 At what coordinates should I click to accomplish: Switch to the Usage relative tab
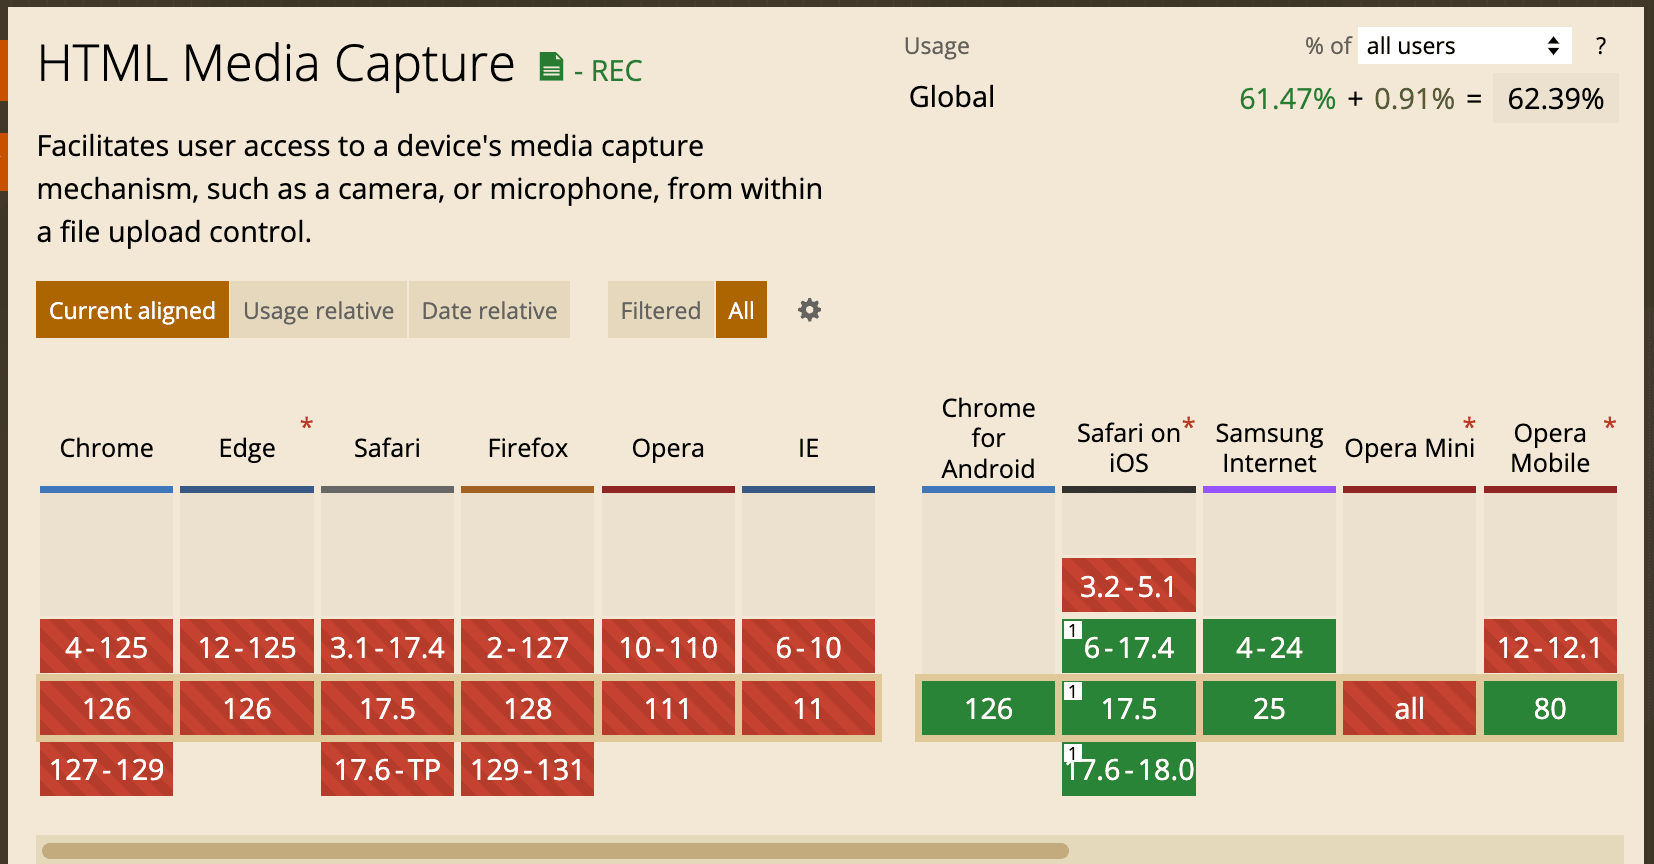(x=318, y=310)
